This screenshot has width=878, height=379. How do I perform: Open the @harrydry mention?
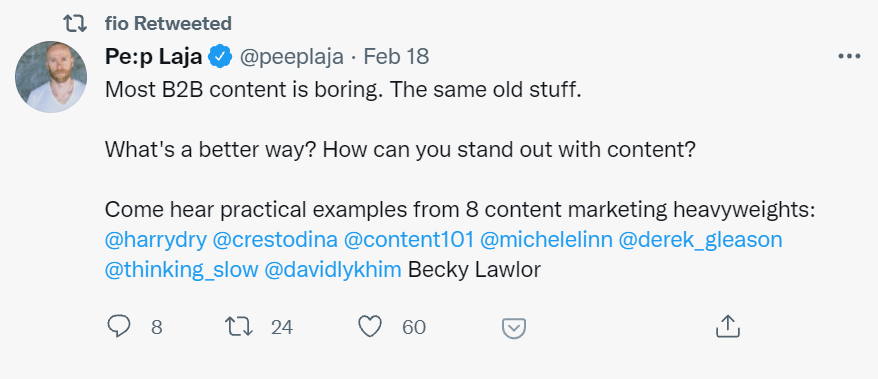click(x=156, y=240)
